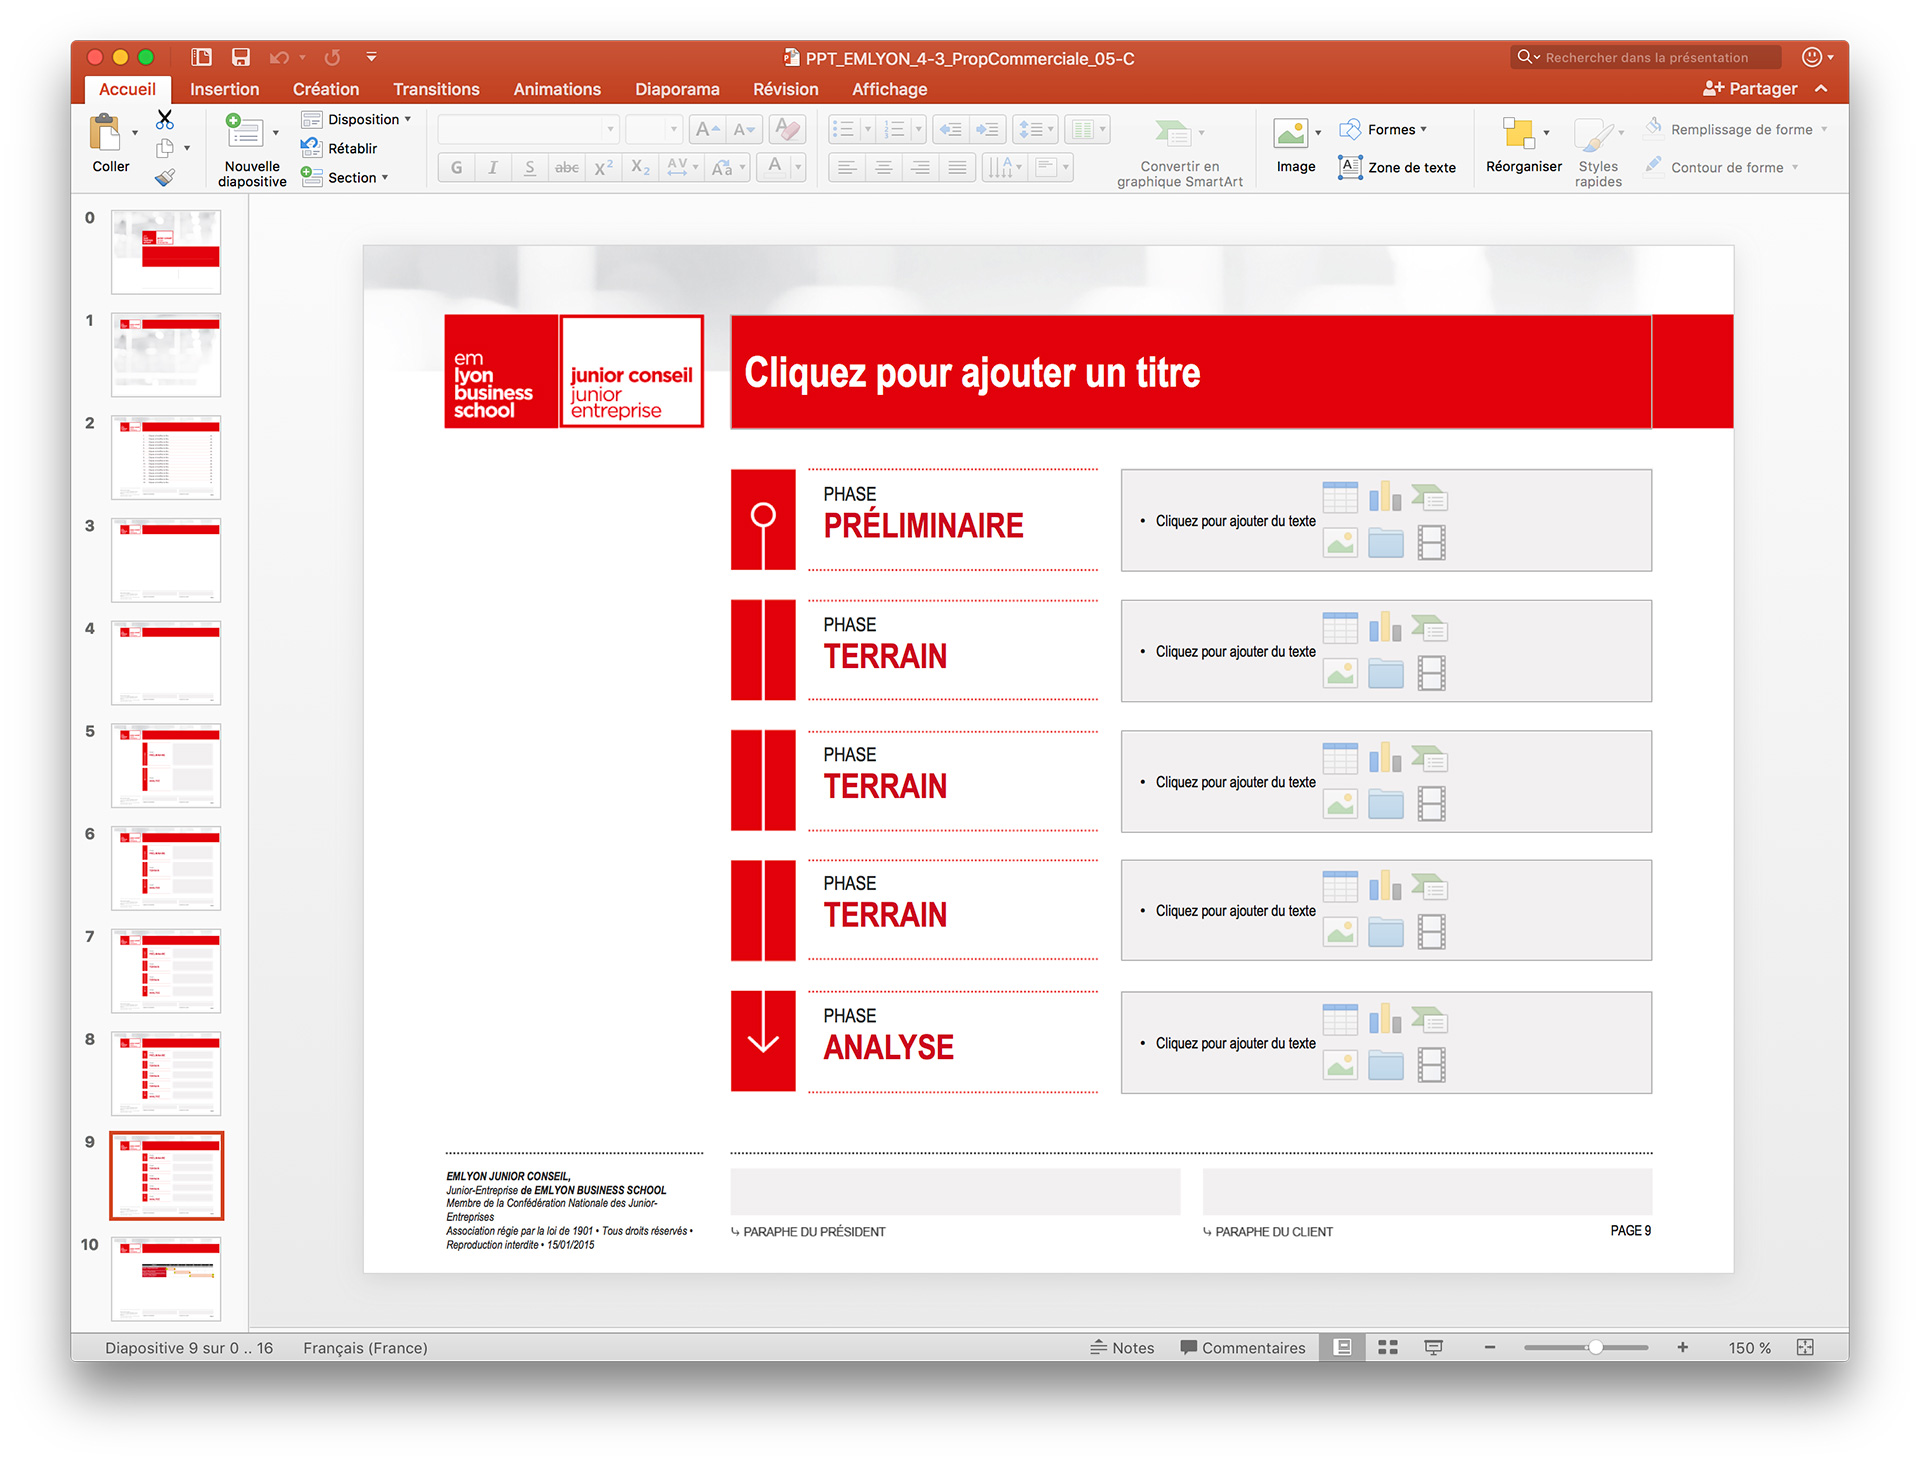The height and width of the screenshot is (1463, 1920).
Task: Toggle bold G formatting
Action: (x=456, y=167)
